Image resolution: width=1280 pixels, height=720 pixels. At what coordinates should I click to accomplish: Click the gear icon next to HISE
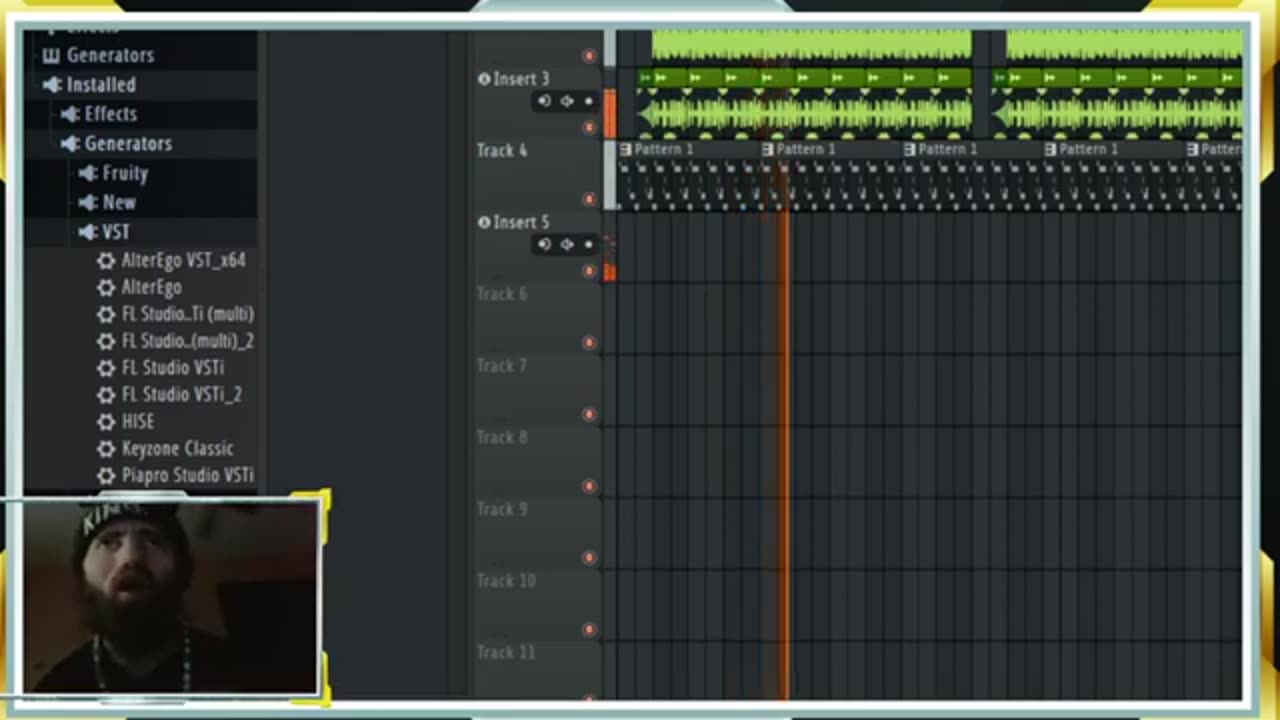(106, 423)
